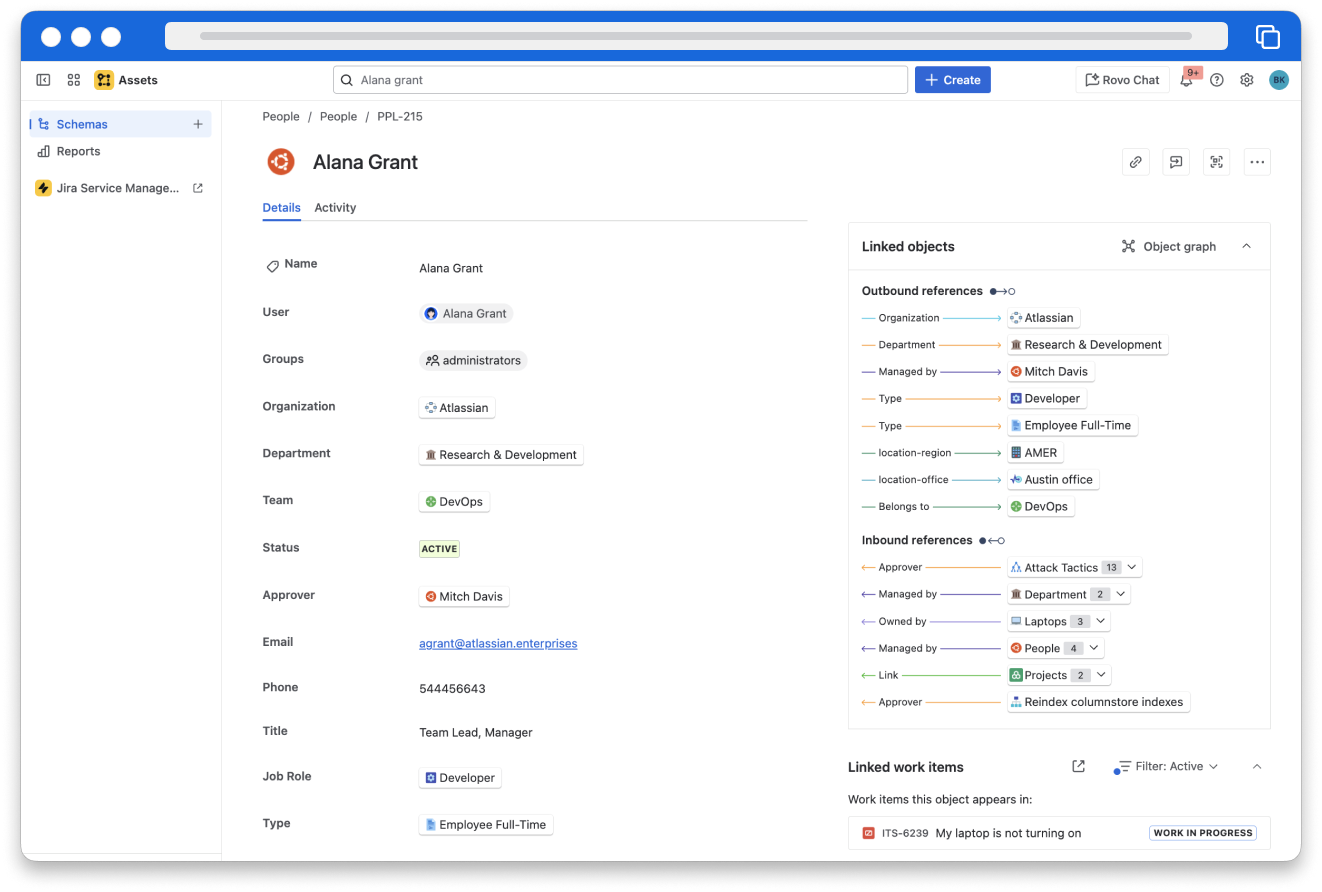Open the Object graph view
The width and height of the screenshot is (1322, 892).
(1168, 246)
